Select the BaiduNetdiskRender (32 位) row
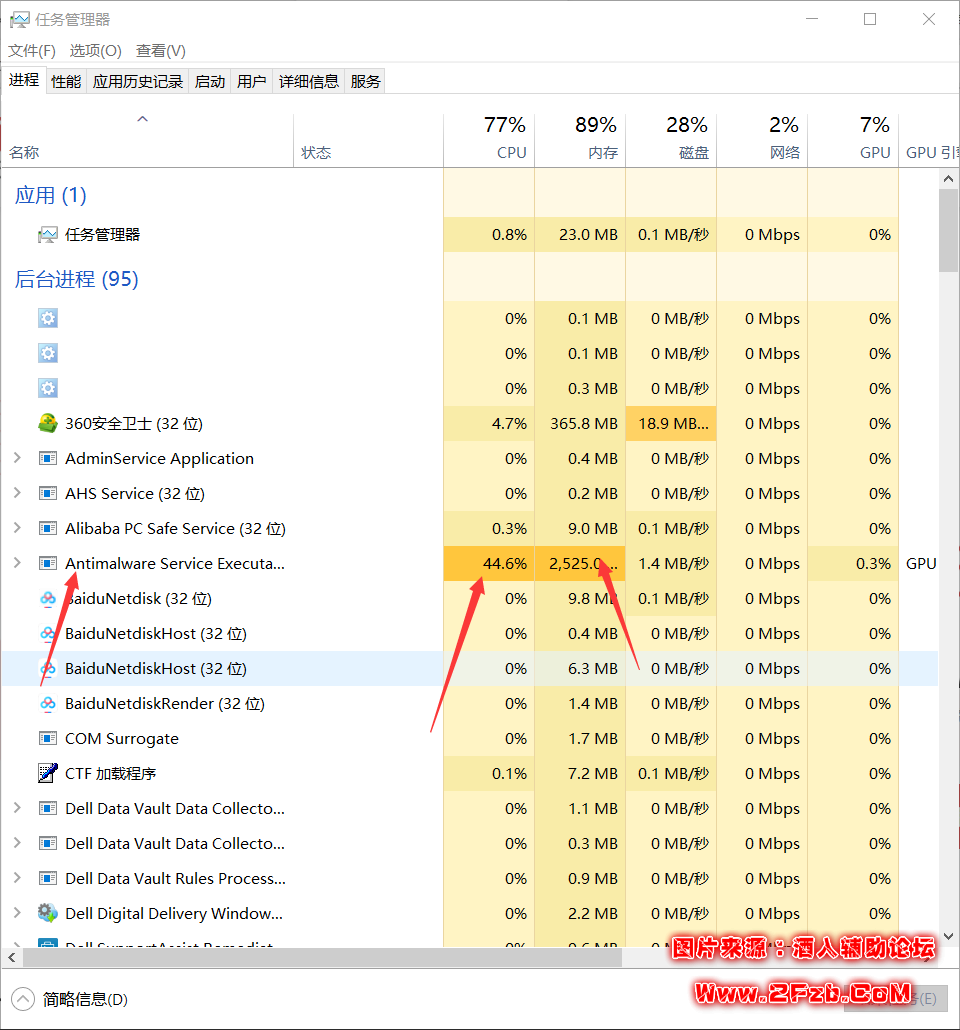 [x=470, y=704]
